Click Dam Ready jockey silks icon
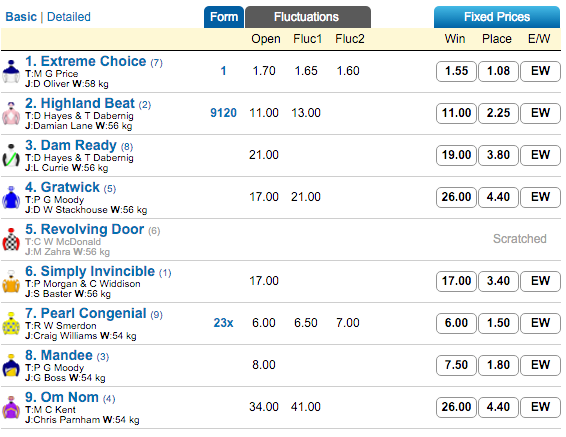The width and height of the screenshot is (566, 437). [11, 155]
